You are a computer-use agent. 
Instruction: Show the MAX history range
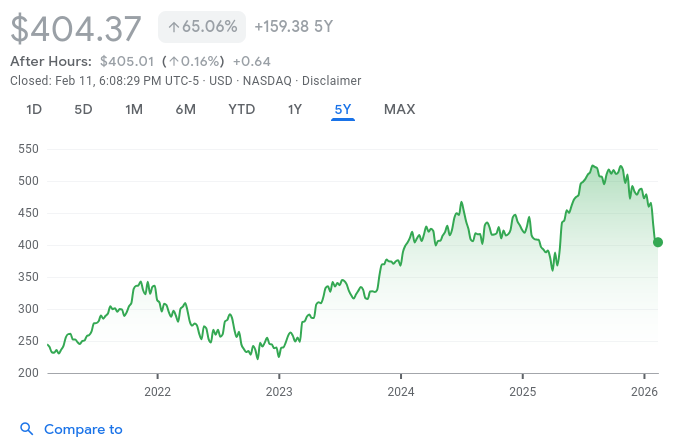pos(399,109)
